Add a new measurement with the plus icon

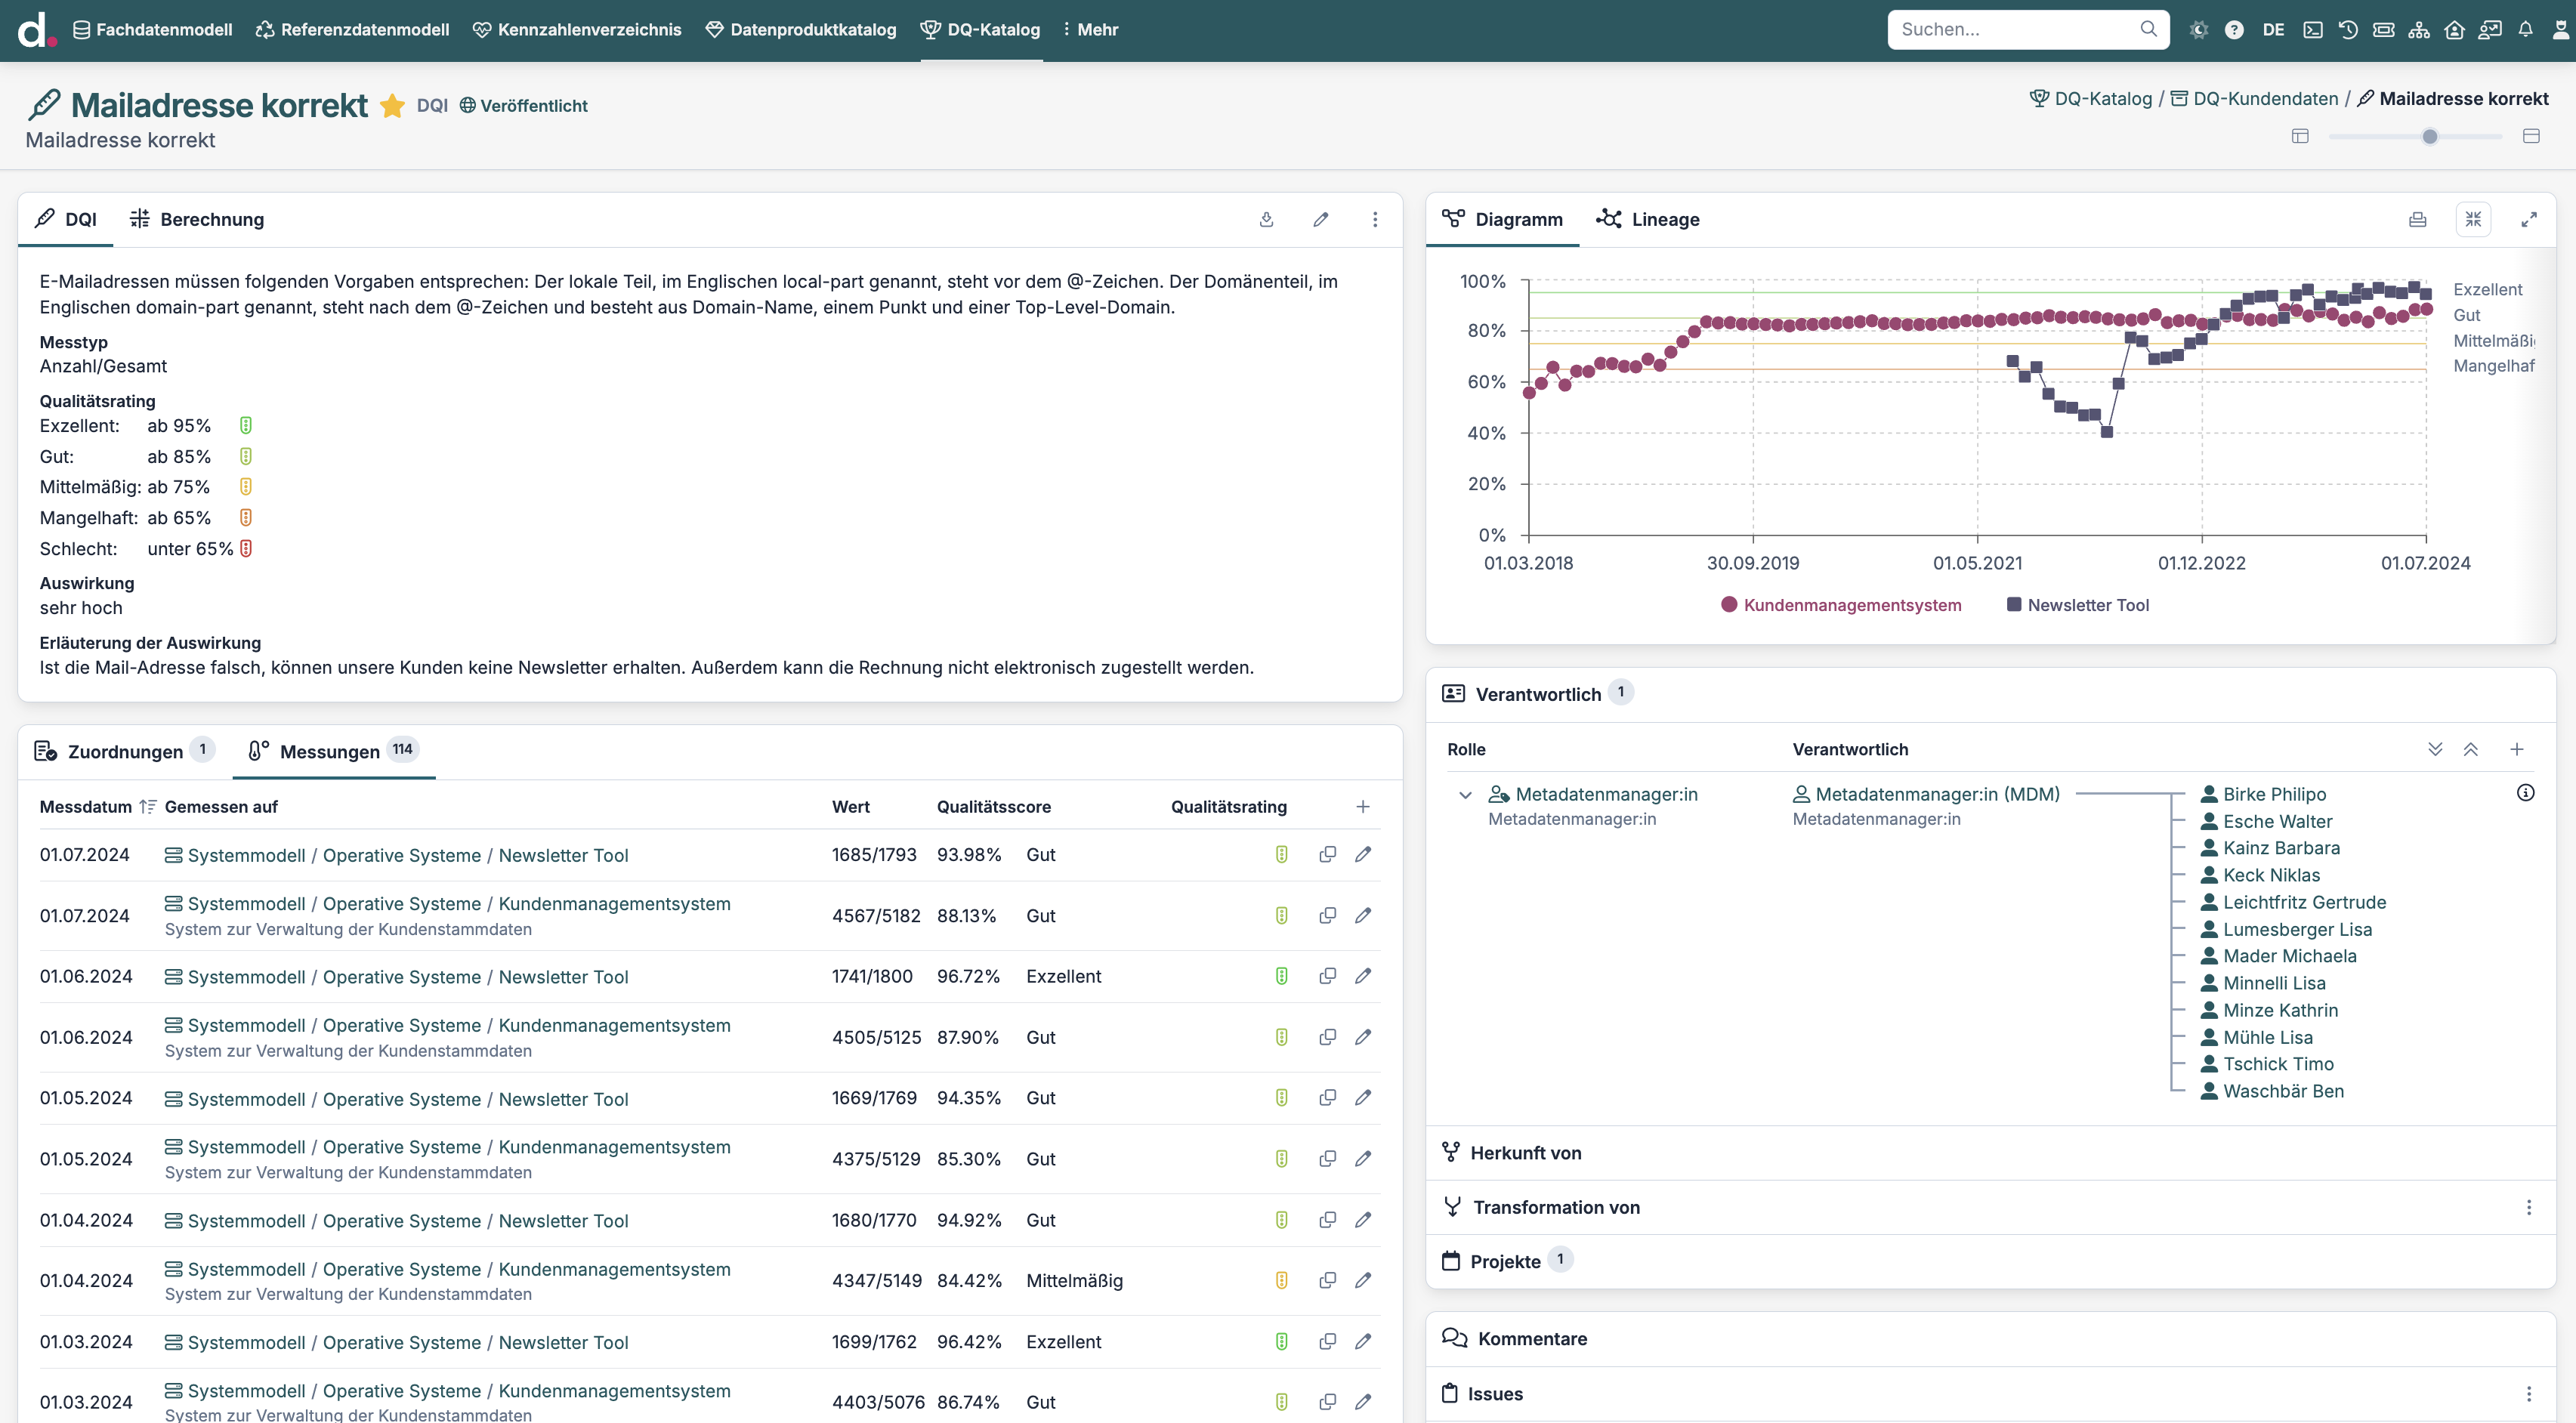1362,806
